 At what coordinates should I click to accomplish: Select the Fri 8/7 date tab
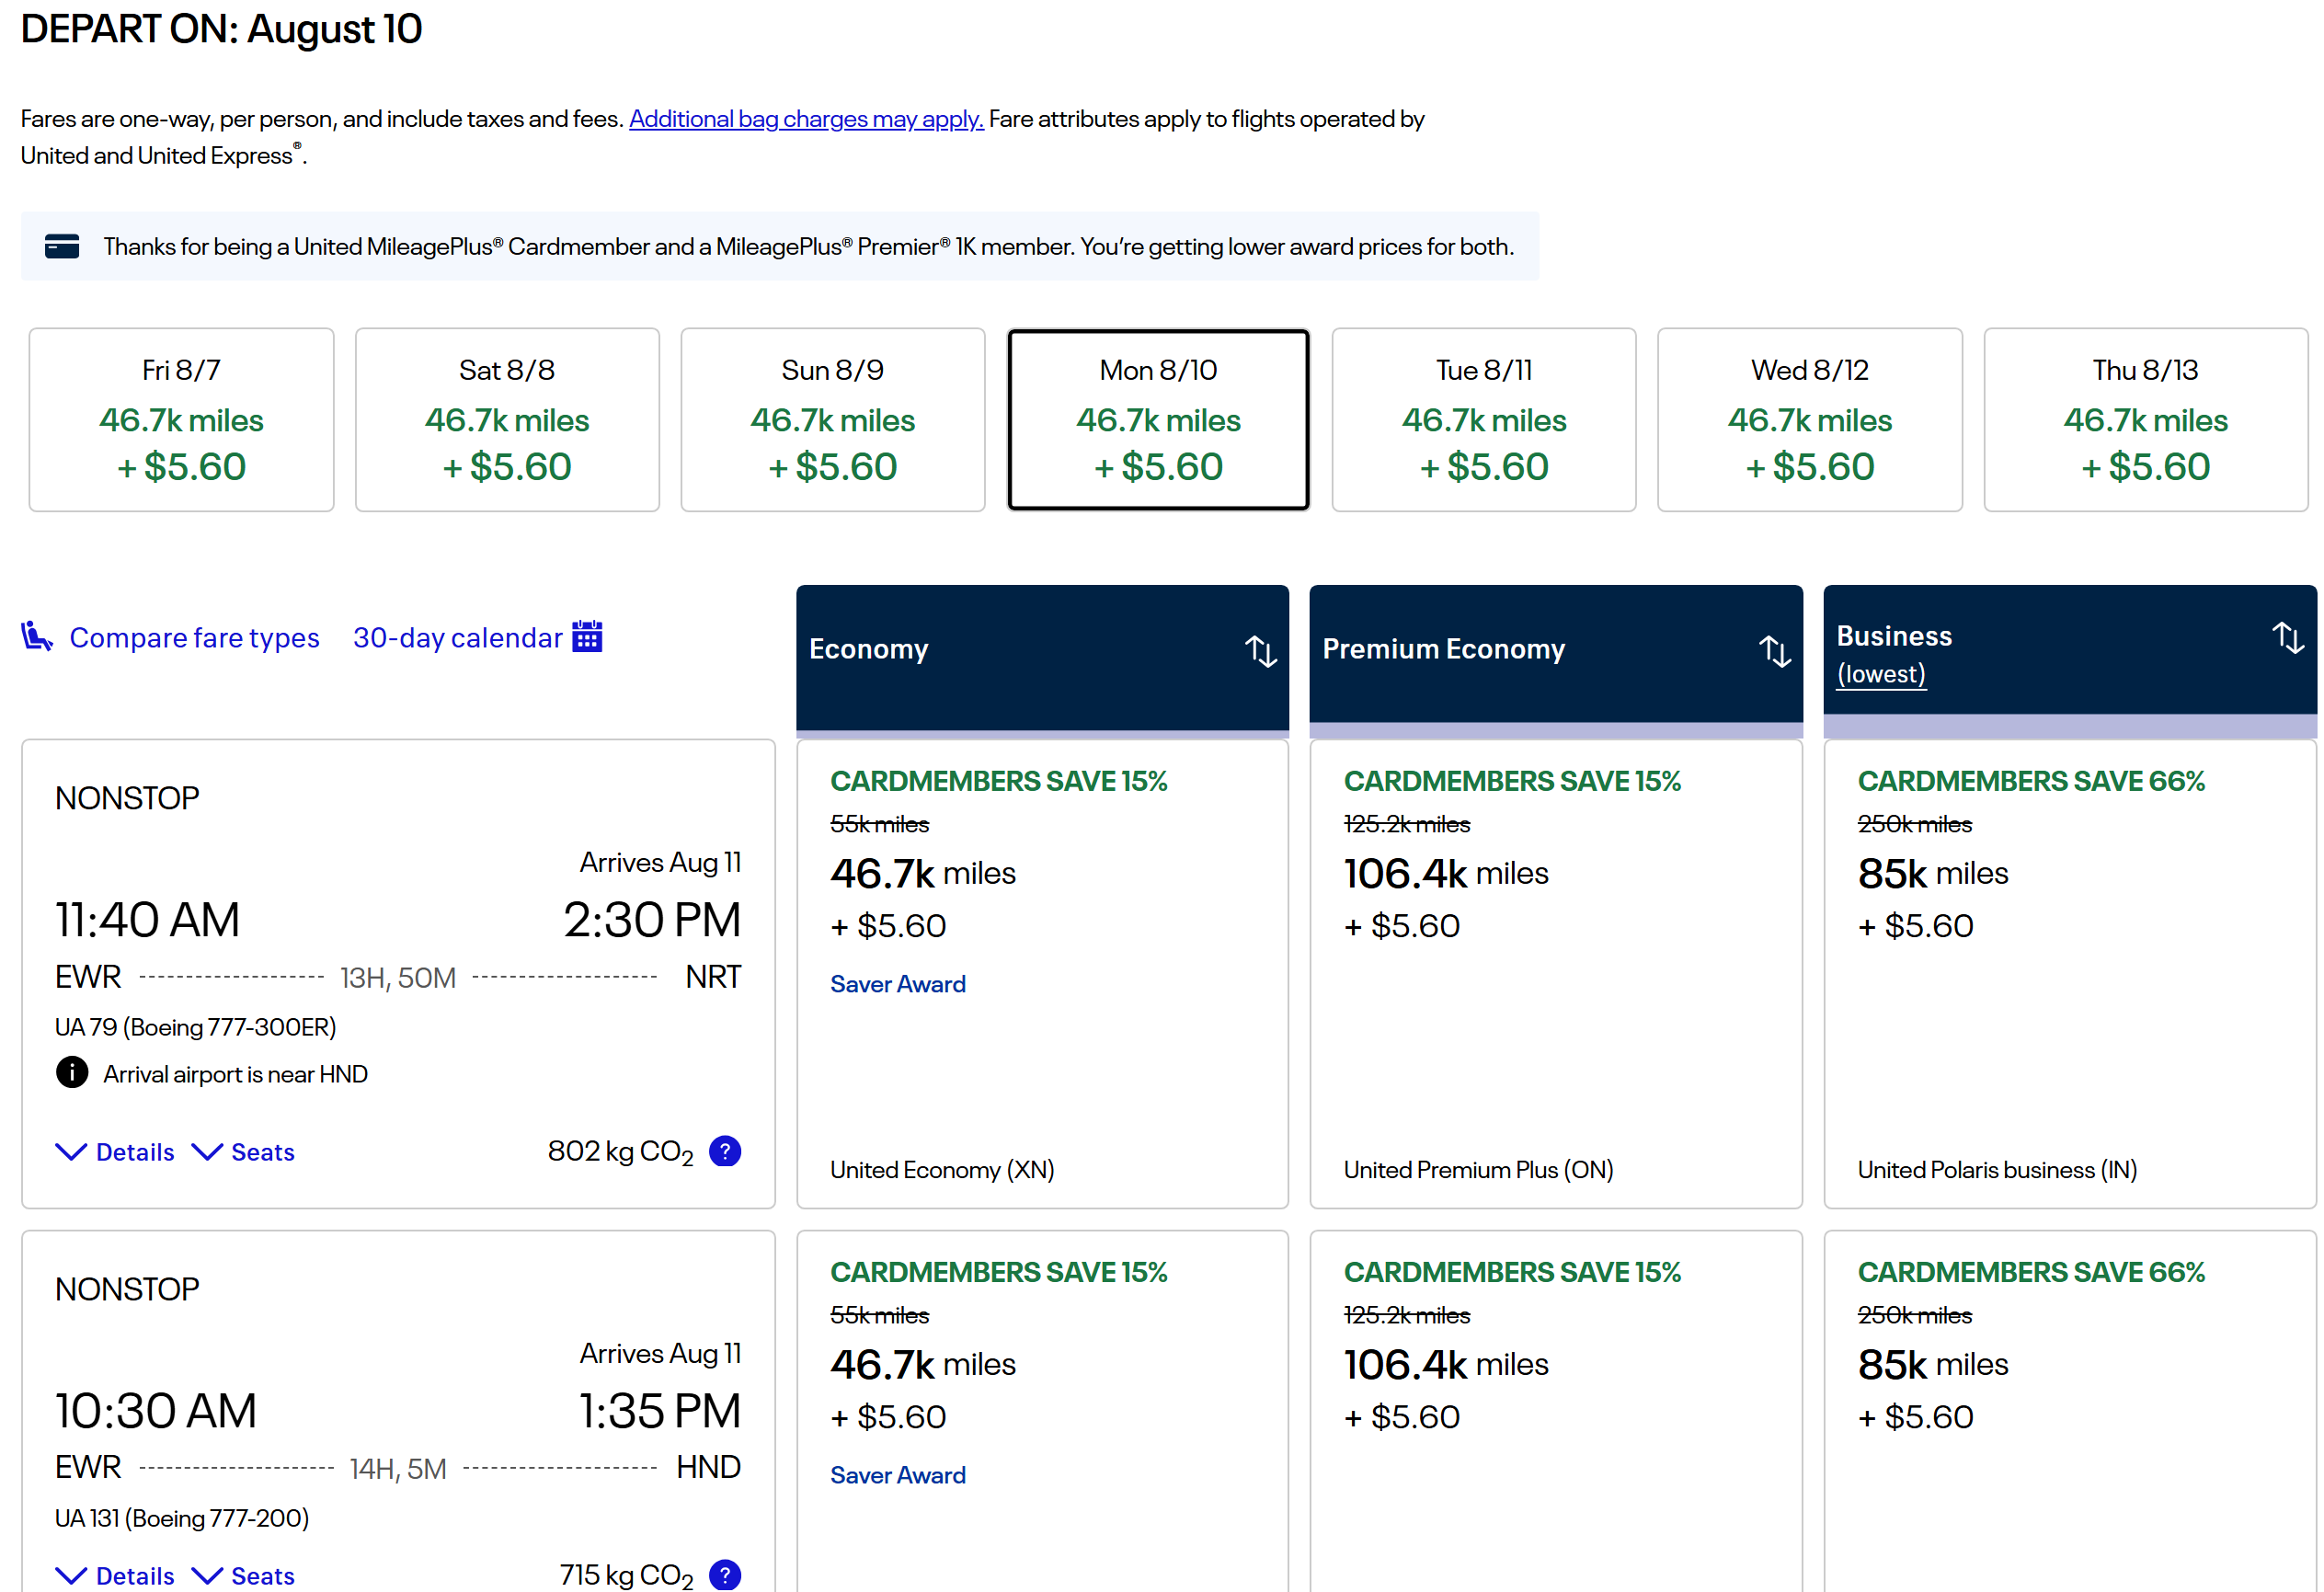[181, 419]
